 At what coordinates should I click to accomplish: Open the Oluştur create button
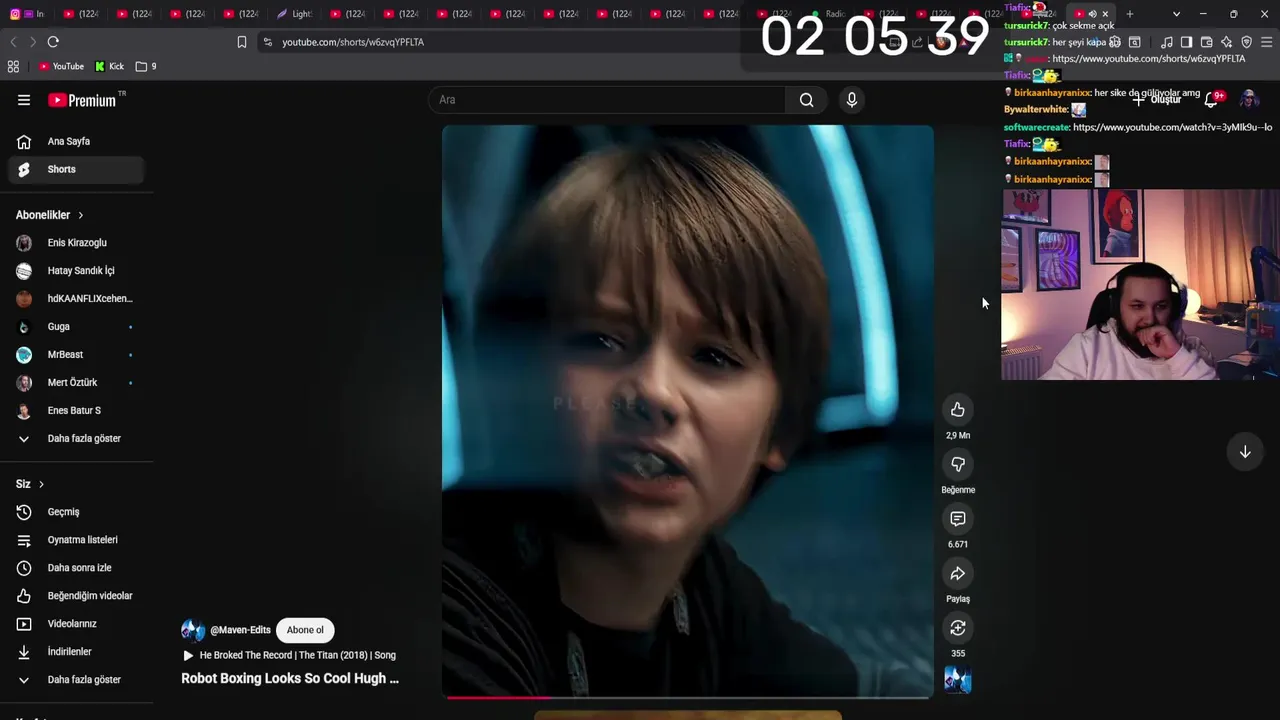(1156, 99)
